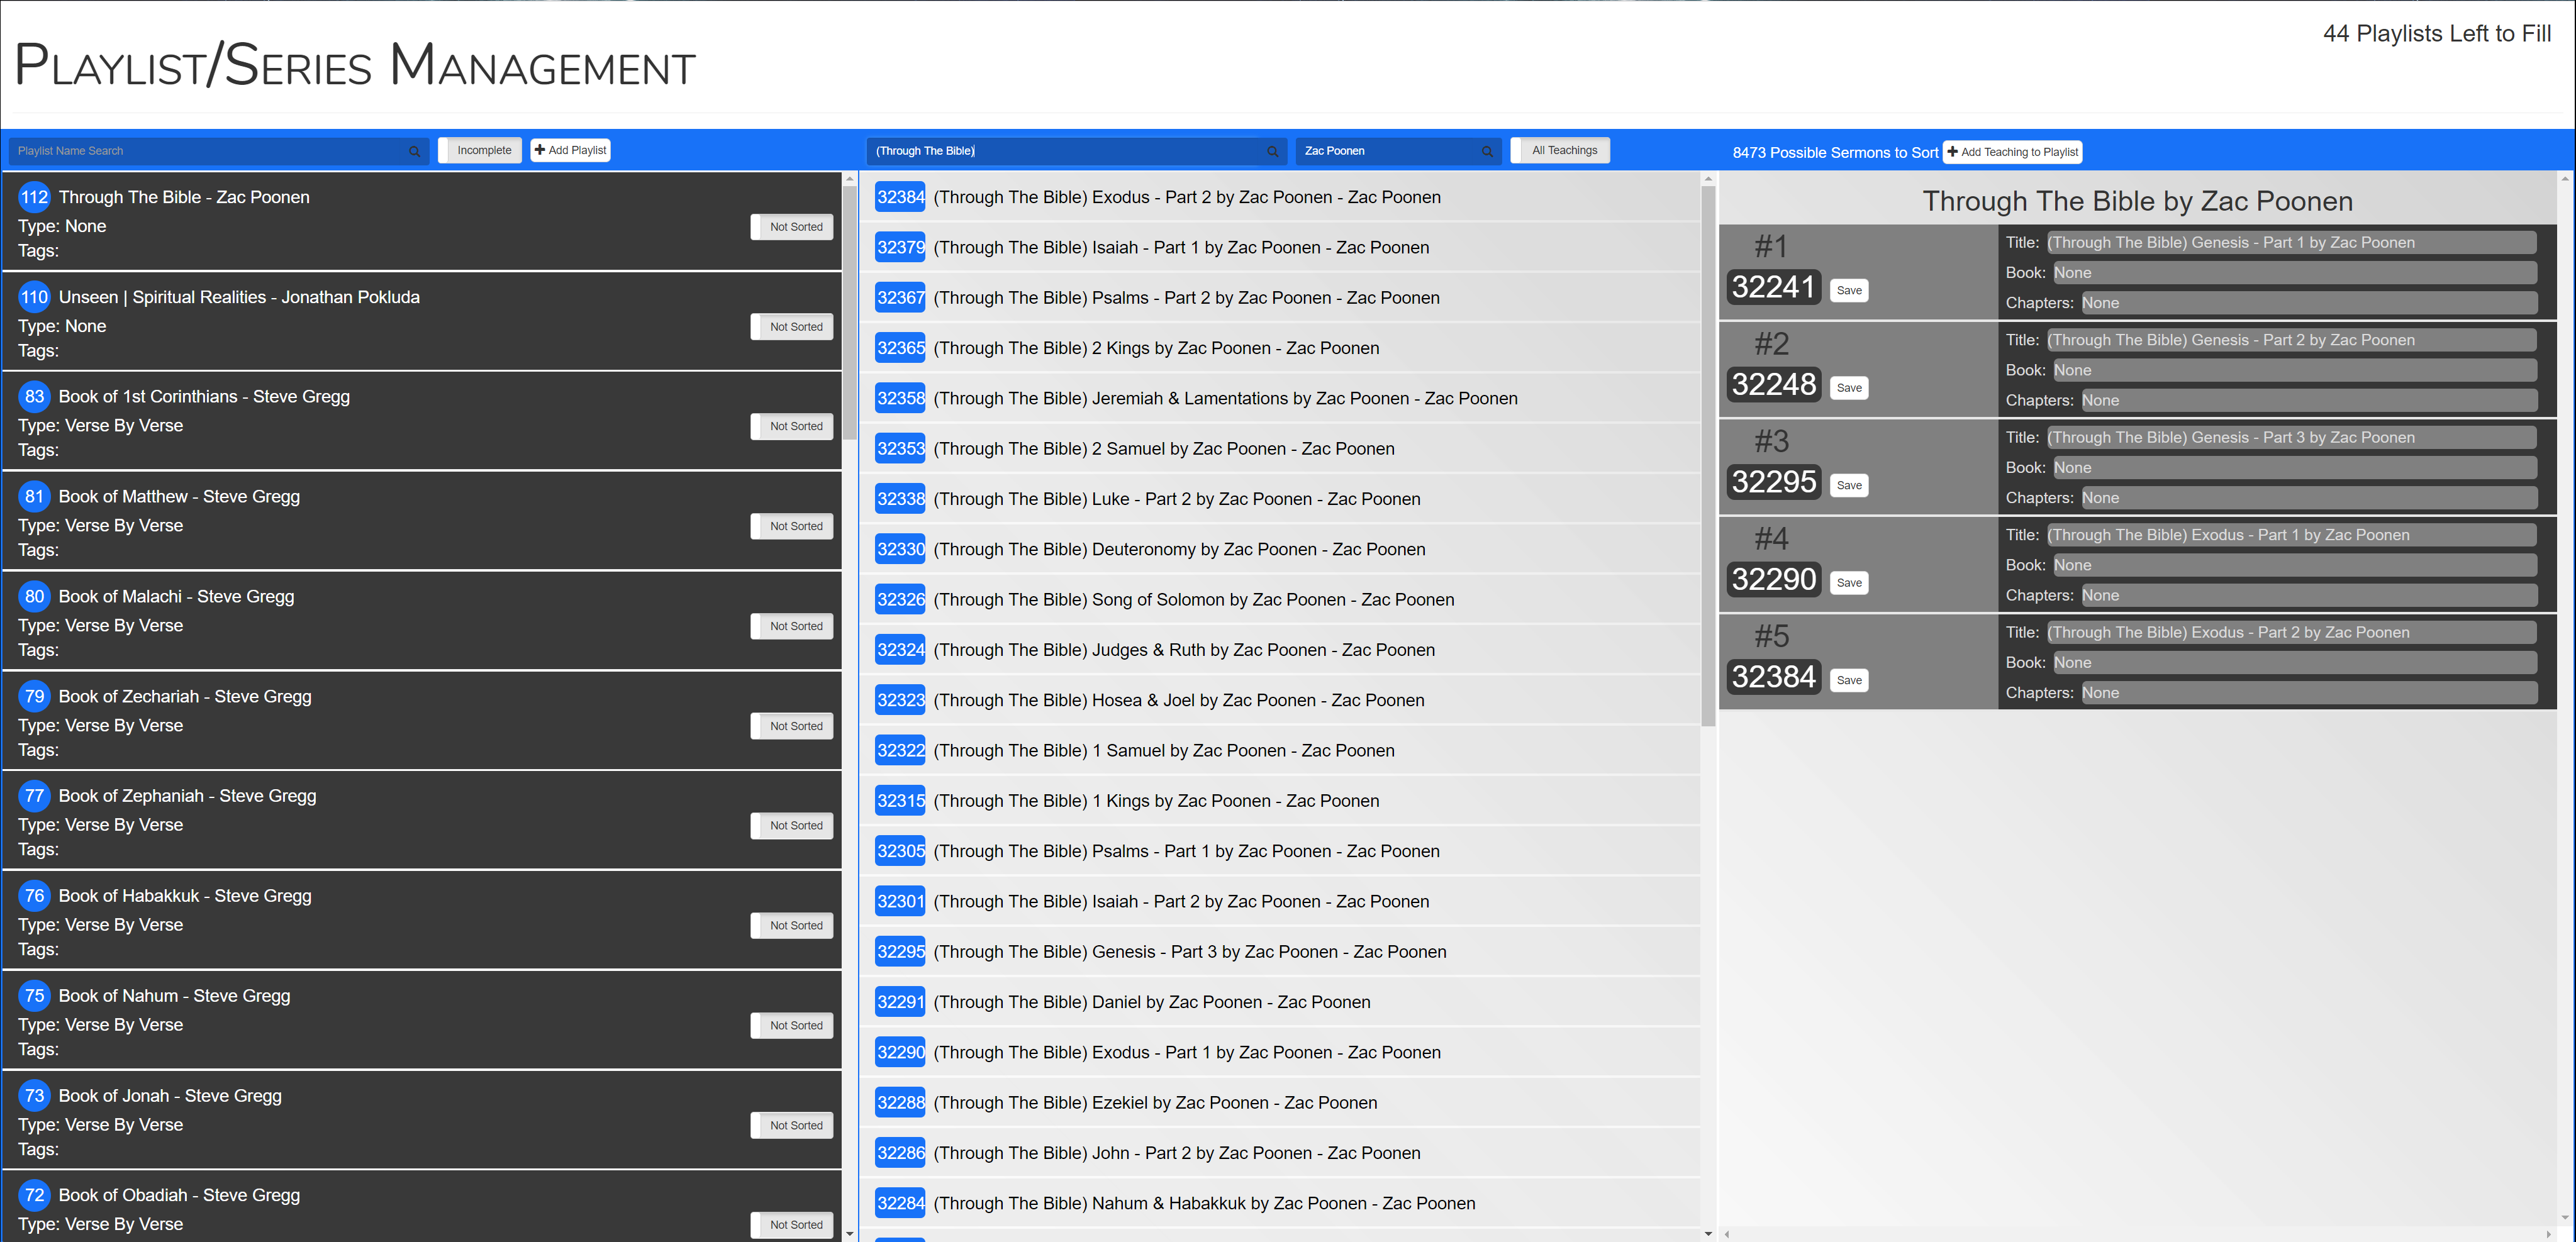Screen dimensions: 2576x1242
Task: Select sermon 1 Kings by Zac Poonen
Action: coord(1280,801)
